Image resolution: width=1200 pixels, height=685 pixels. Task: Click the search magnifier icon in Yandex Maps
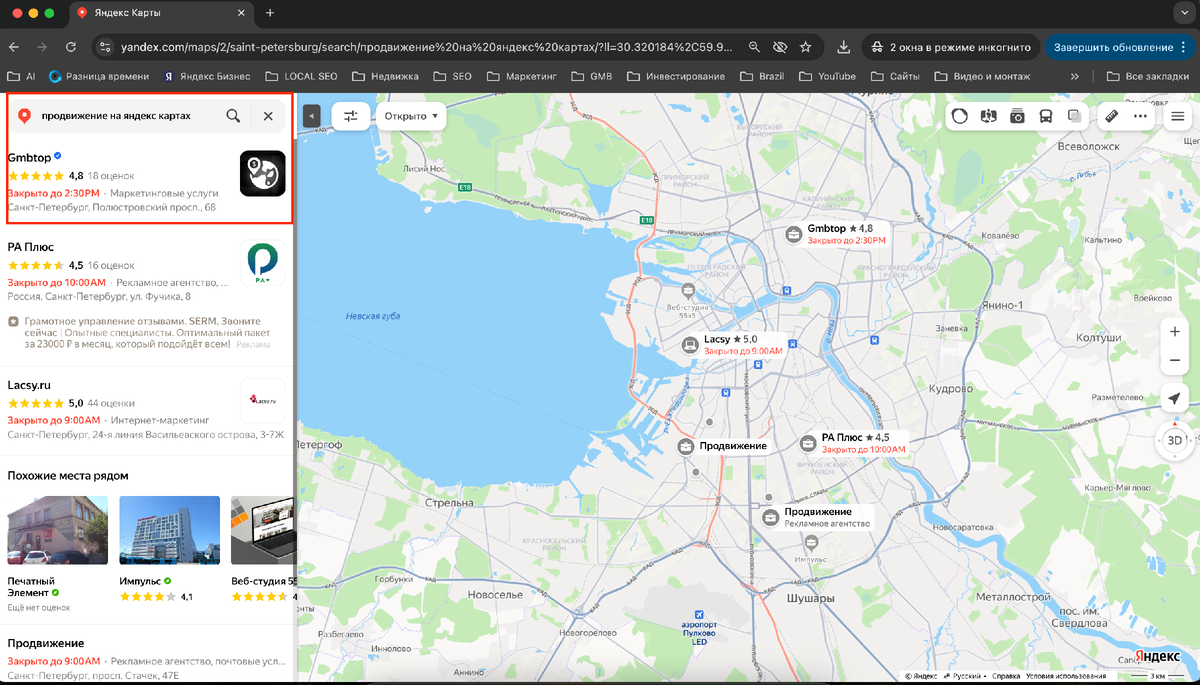233,116
